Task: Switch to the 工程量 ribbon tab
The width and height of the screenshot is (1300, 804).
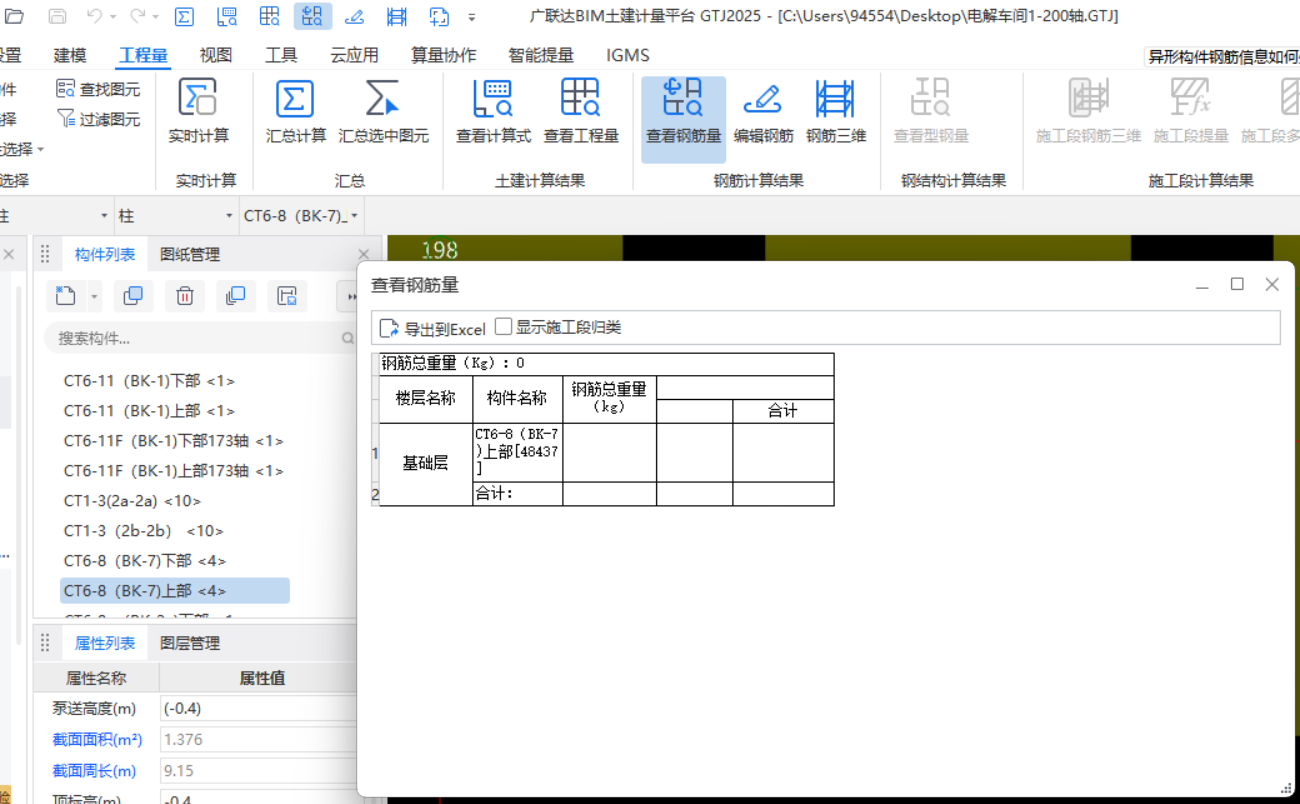Action: [x=144, y=56]
